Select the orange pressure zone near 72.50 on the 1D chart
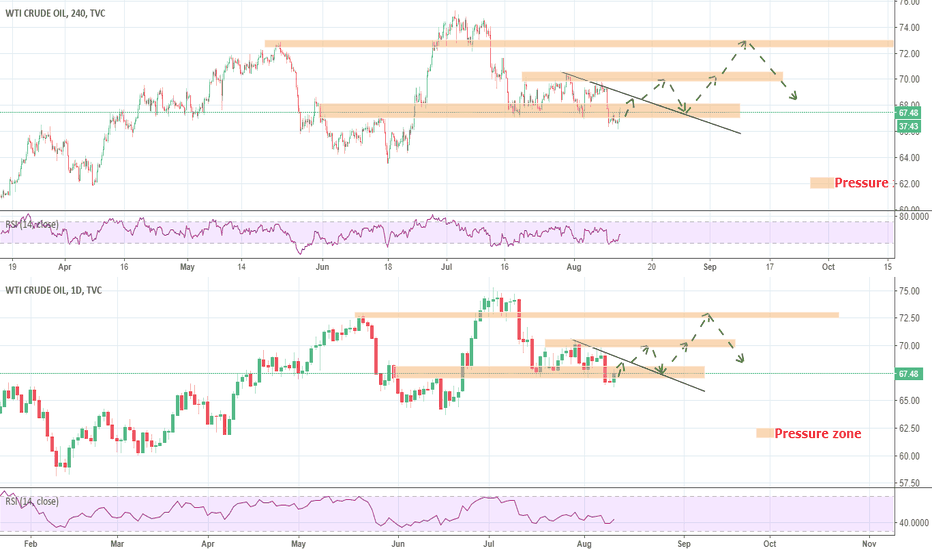The height and width of the screenshot is (550, 932). [x=597, y=315]
